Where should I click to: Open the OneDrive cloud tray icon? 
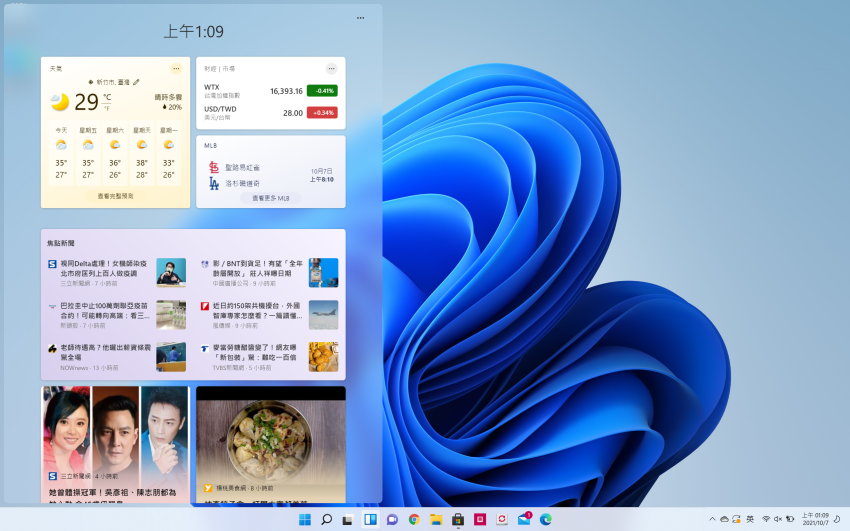point(724,519)
